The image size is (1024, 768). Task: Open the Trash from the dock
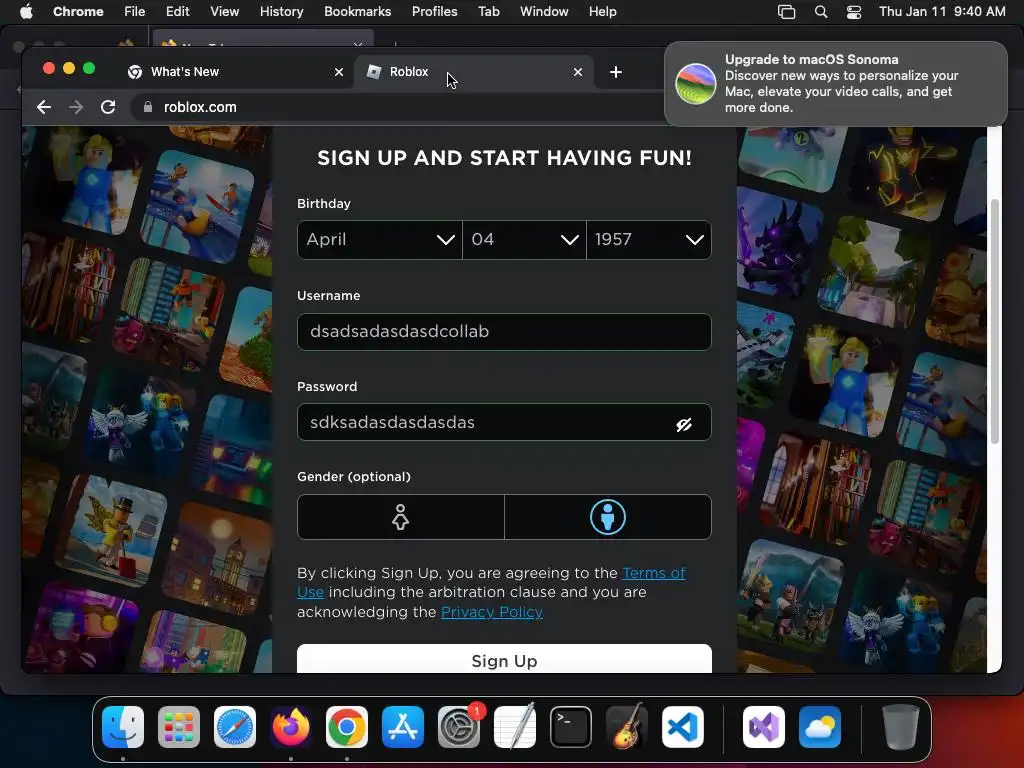click(x=901, y=727)
